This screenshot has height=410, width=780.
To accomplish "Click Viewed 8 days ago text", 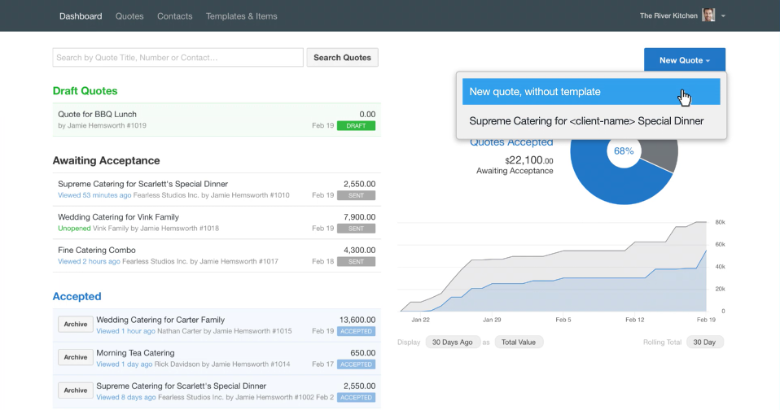I will [126, 397].
